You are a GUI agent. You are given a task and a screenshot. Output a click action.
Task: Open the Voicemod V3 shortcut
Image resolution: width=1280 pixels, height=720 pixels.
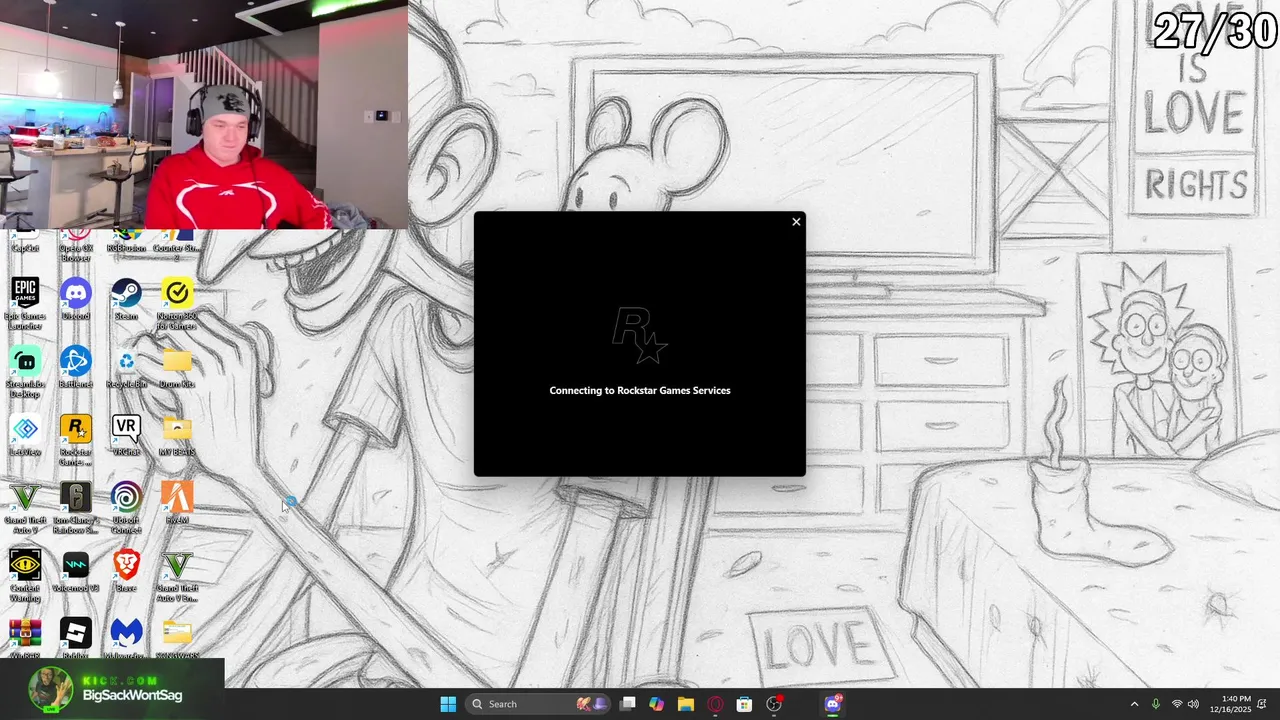point(76,571)
